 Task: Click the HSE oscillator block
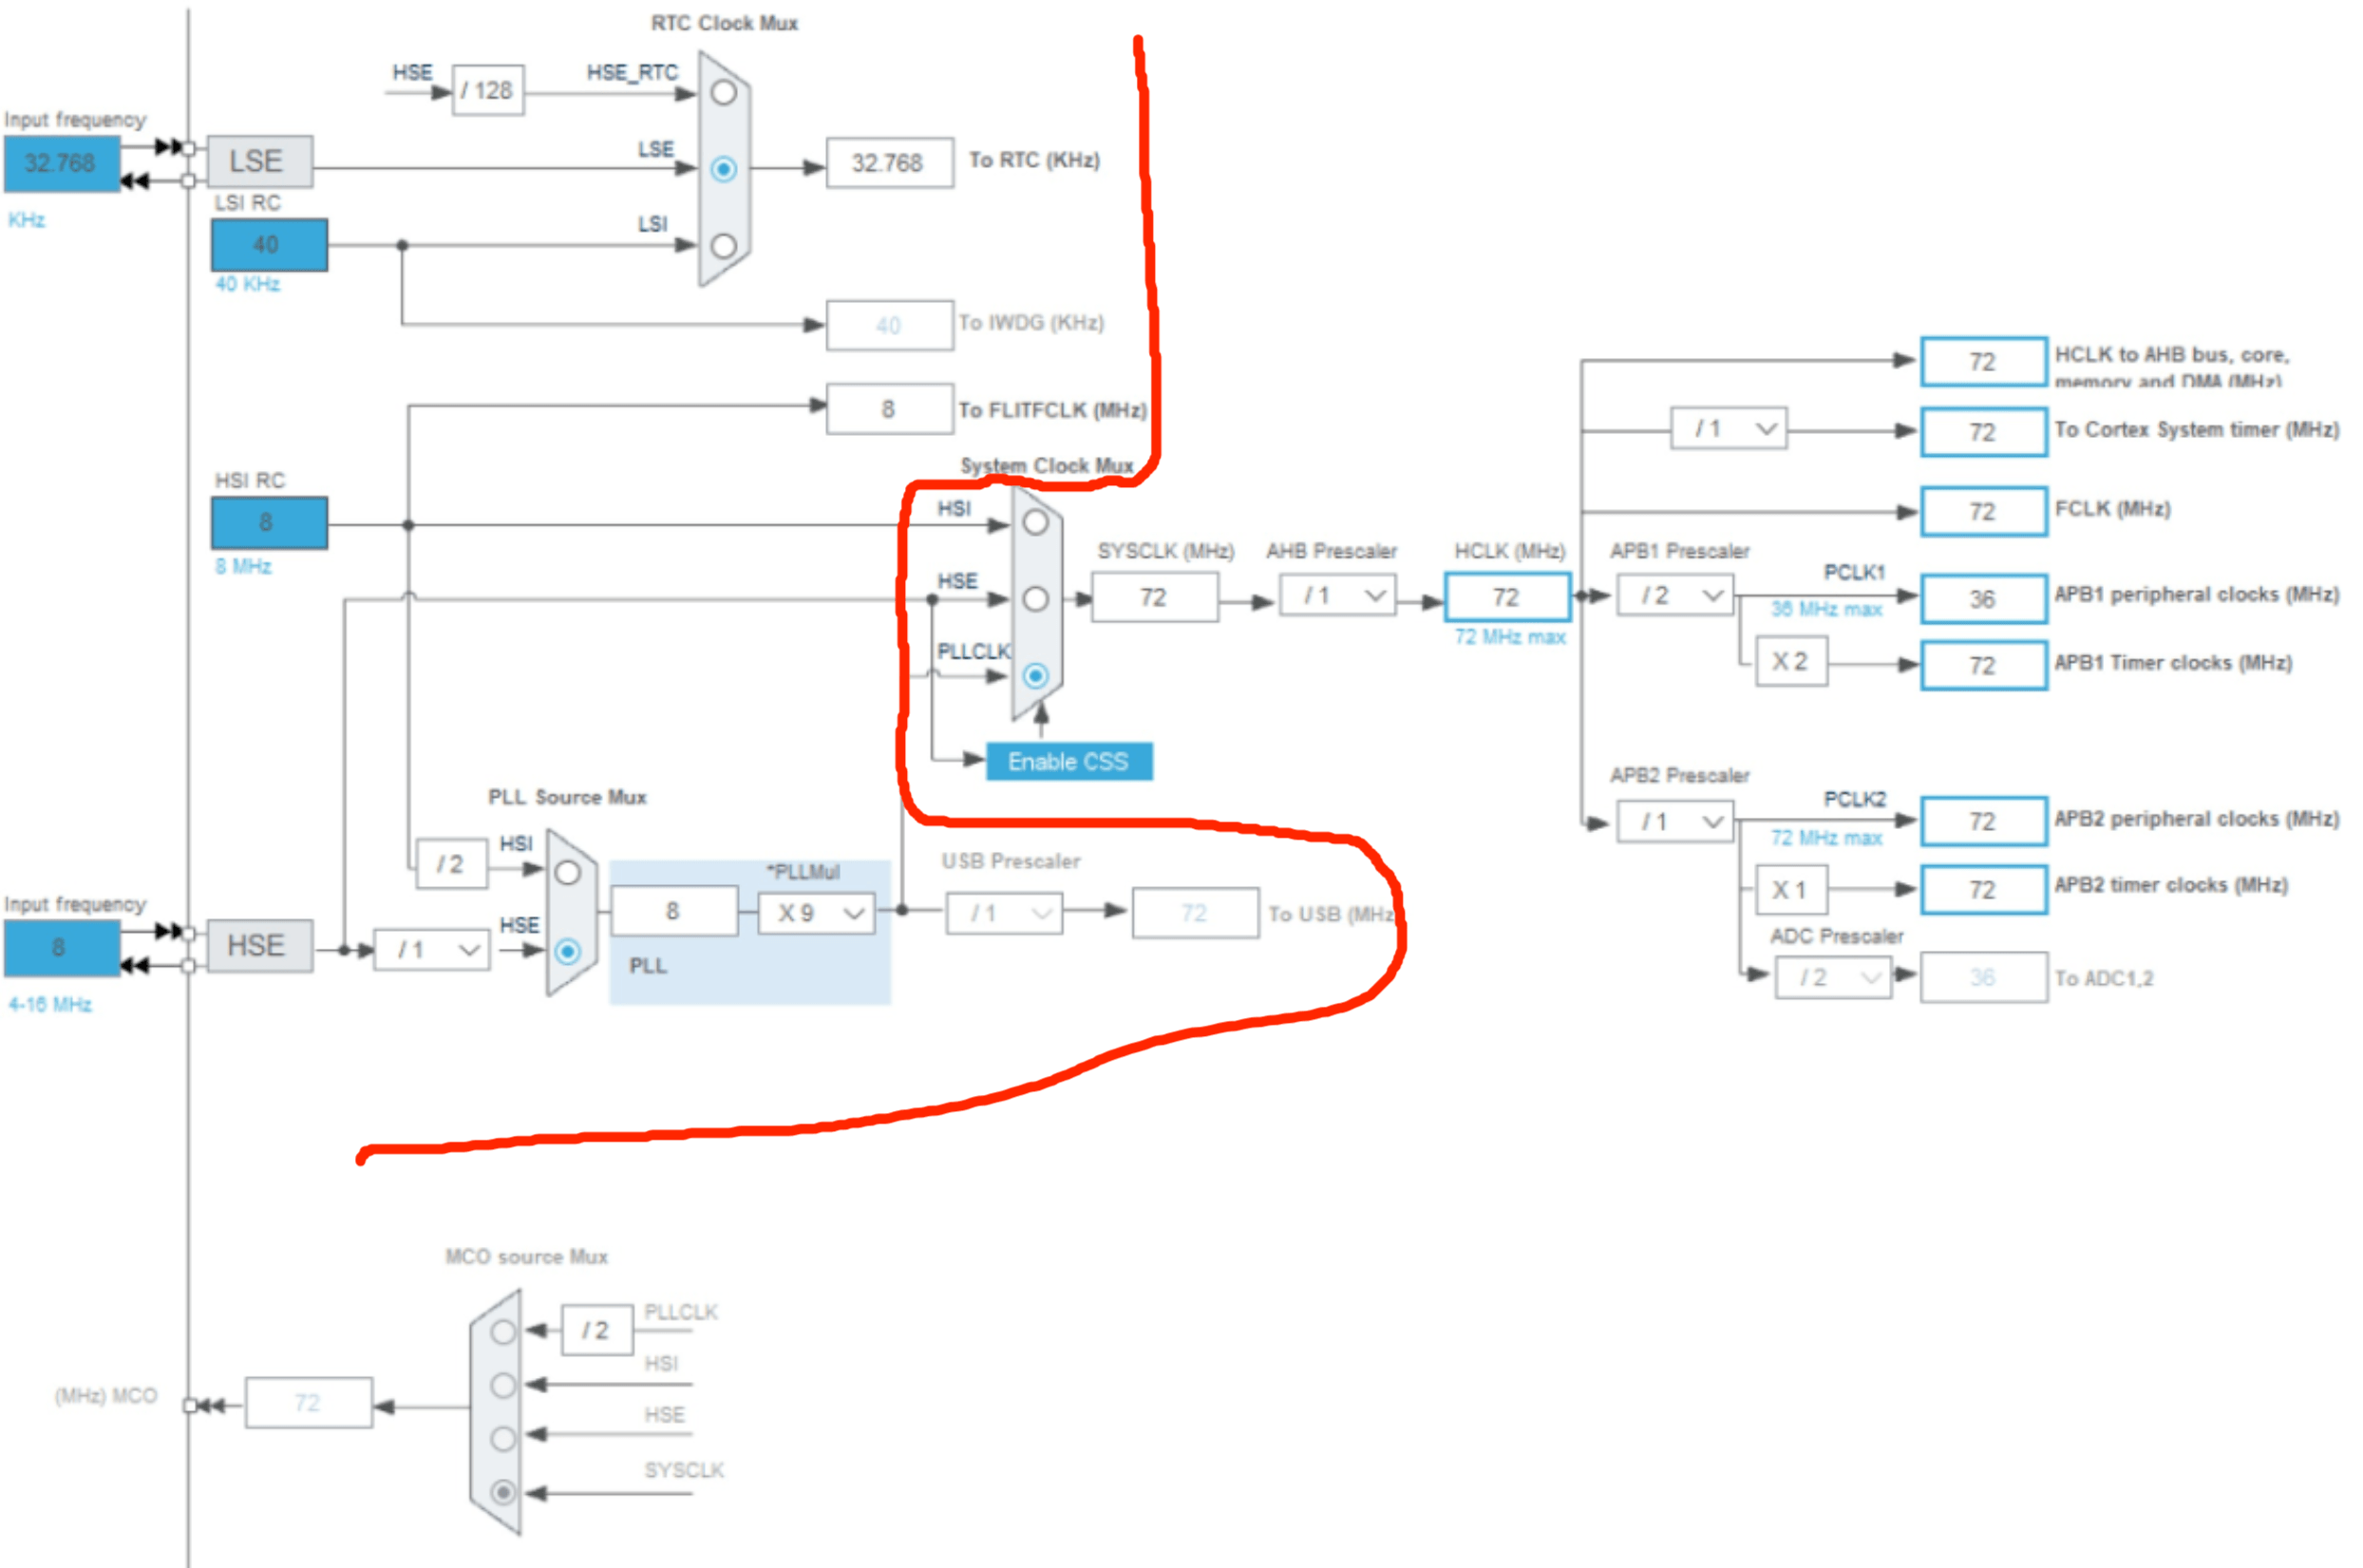(258, 946)
